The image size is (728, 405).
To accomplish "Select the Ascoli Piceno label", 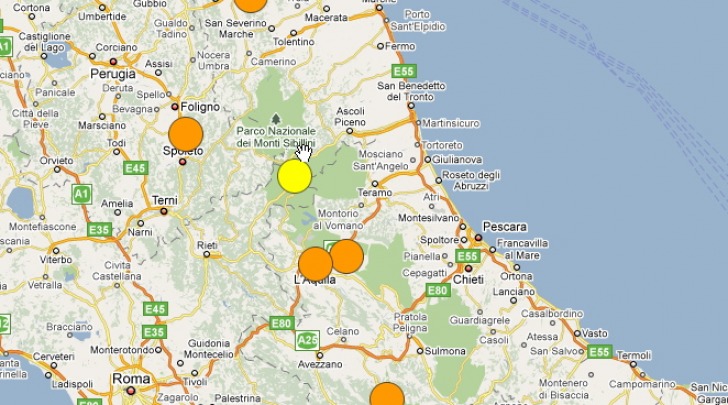I will click(351, 117).
